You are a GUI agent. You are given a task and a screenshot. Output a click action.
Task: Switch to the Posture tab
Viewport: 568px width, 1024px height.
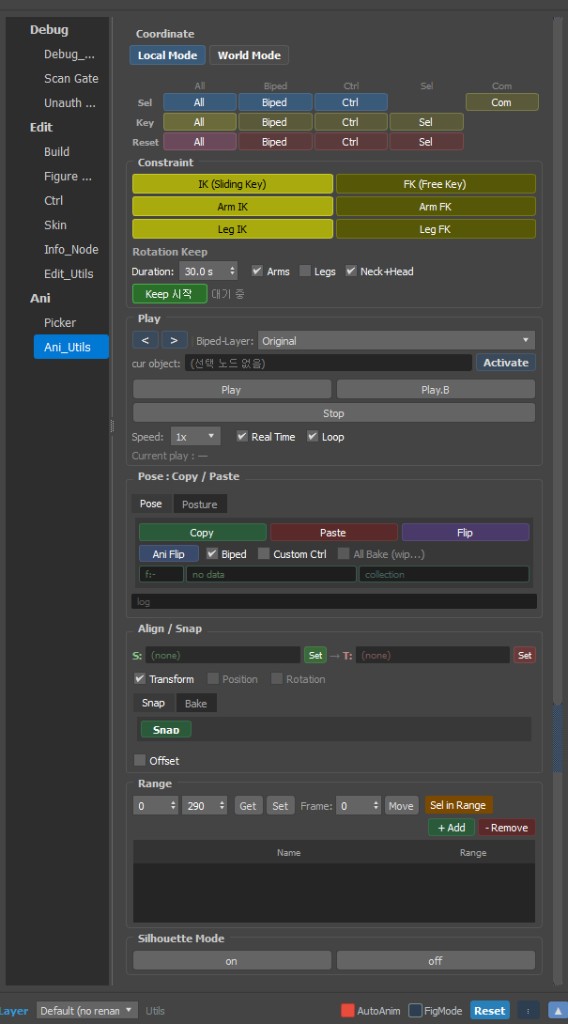click(200, 504)
